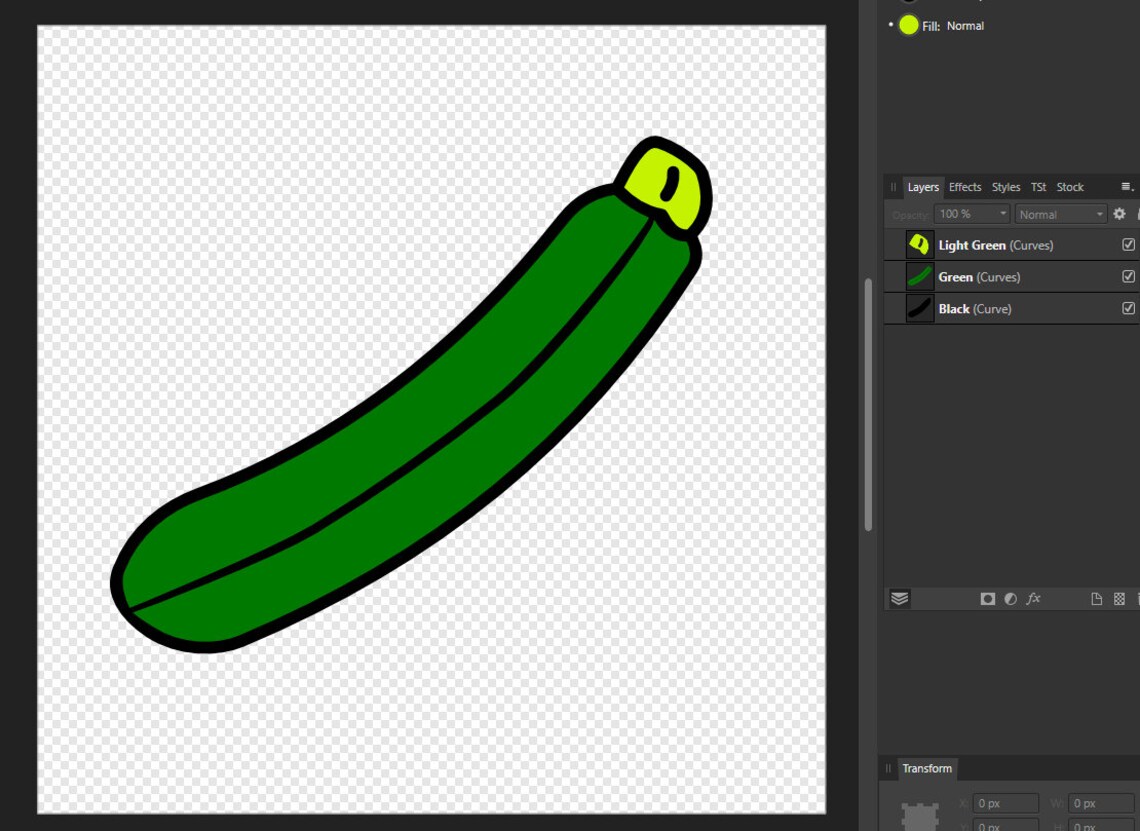
Task: Click the X position field in Transform panel
Action: pyautogui.click(x=1004, y=802)
